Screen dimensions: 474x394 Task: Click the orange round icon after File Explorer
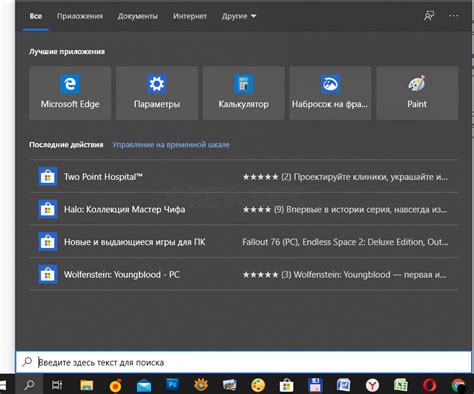pos(115,385)
